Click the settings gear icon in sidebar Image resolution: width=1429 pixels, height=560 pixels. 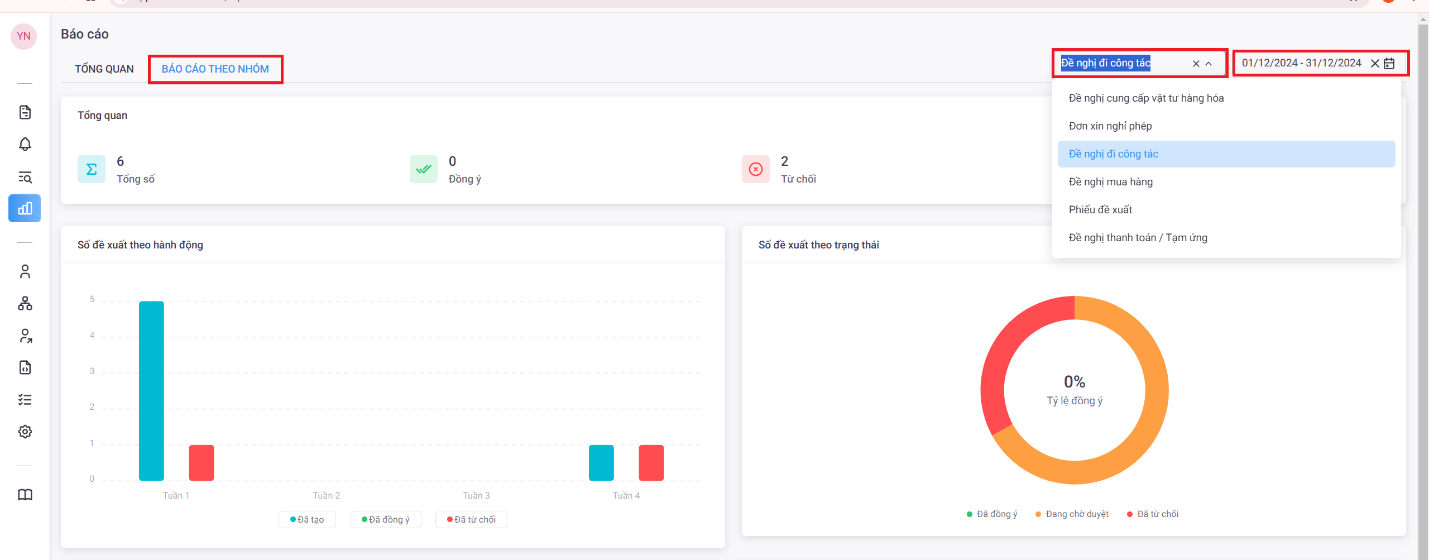click(25, 432)
